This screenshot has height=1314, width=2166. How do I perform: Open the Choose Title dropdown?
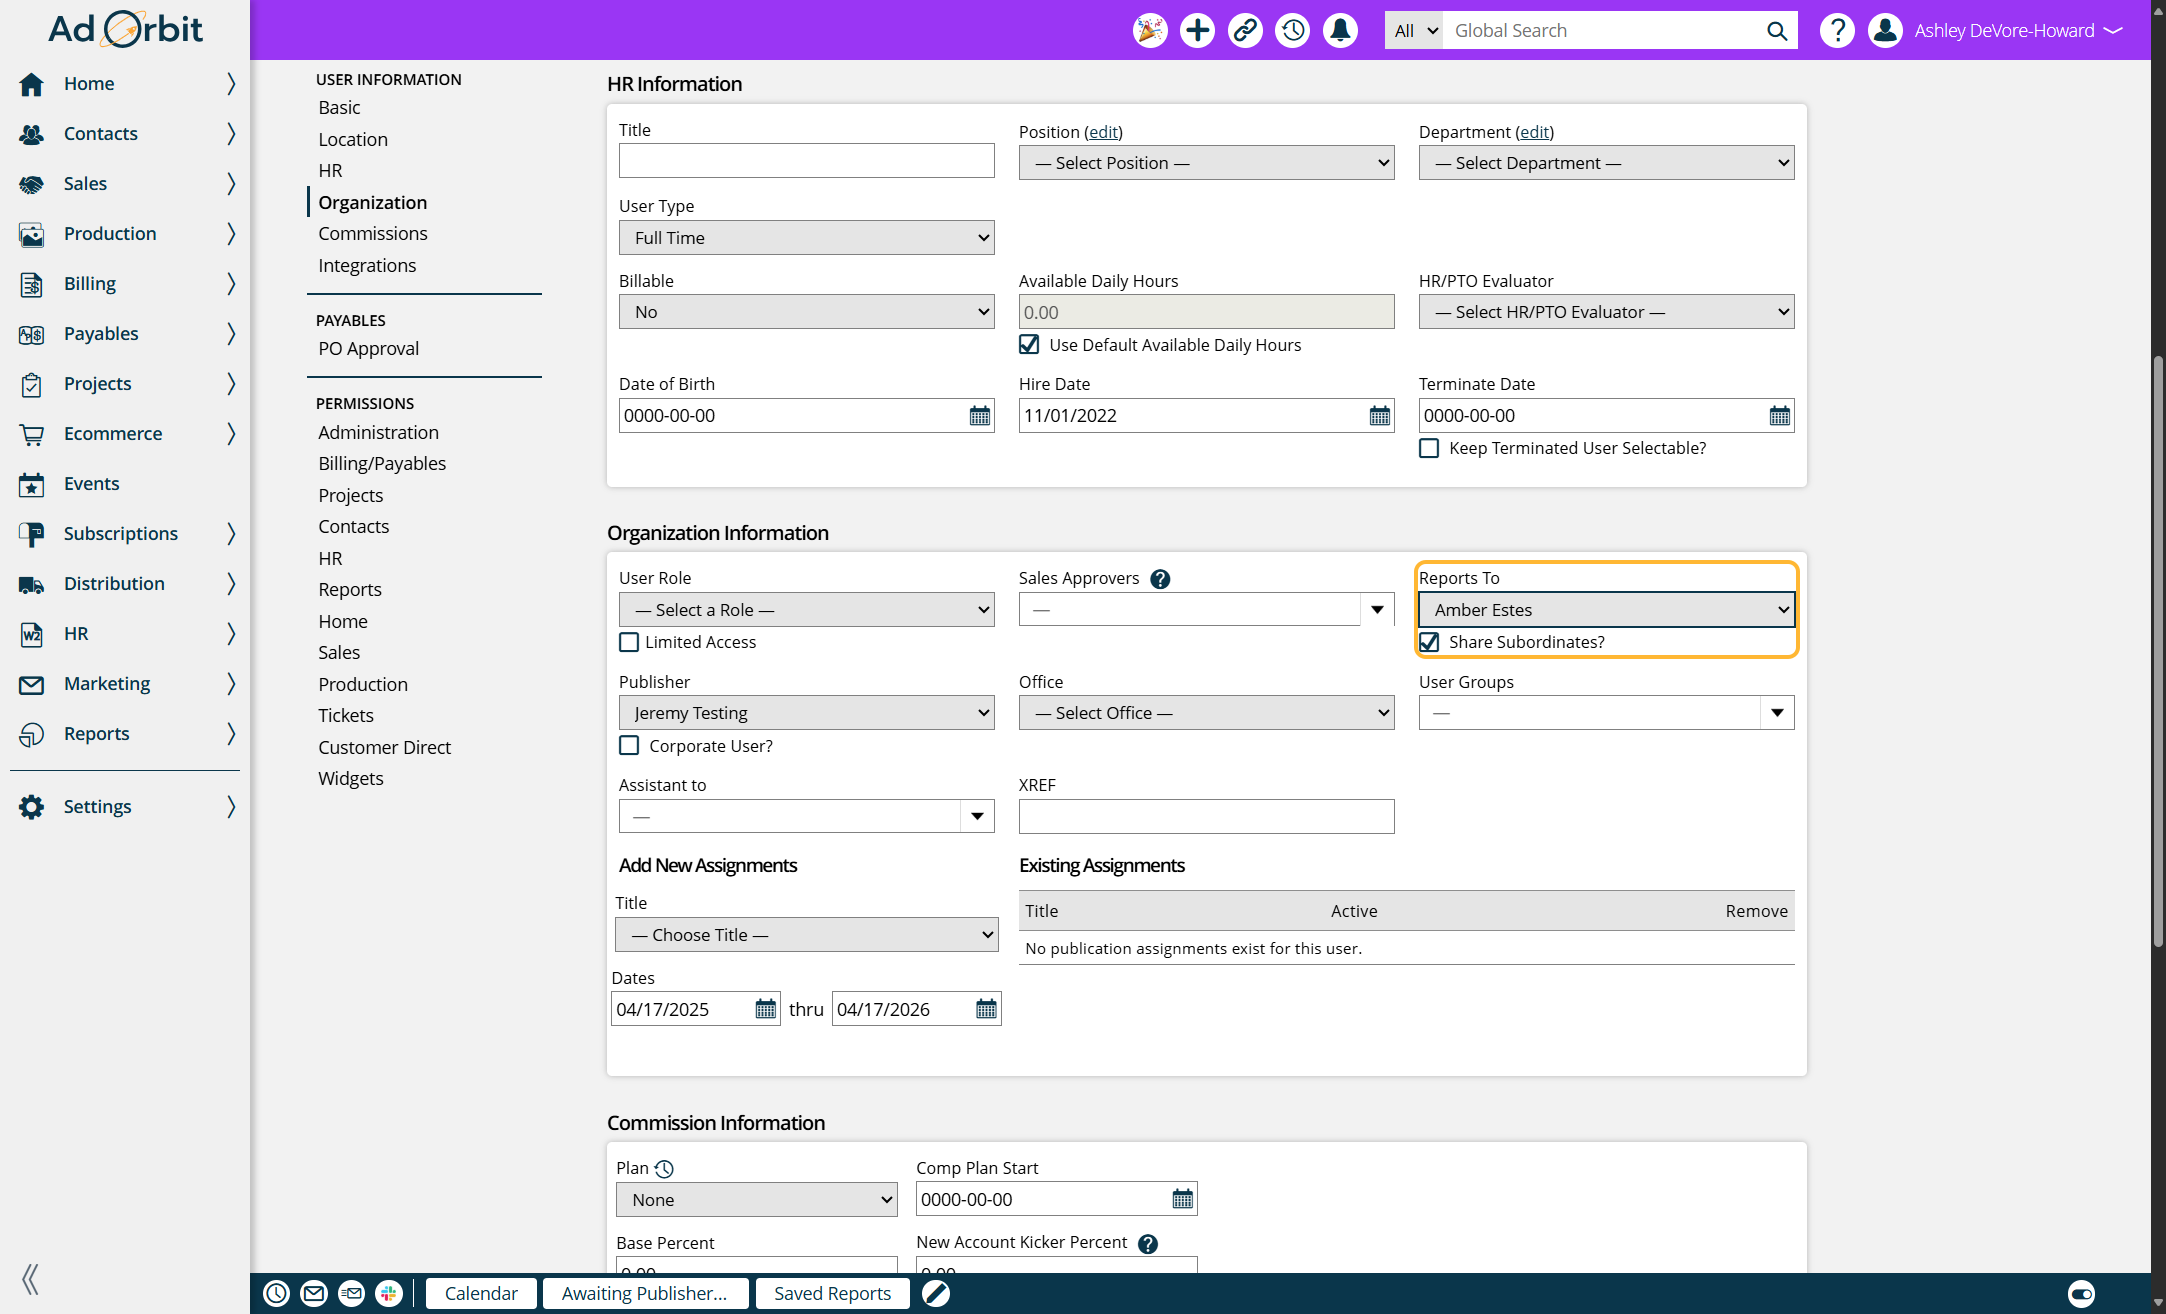click(x=806, y=935)
